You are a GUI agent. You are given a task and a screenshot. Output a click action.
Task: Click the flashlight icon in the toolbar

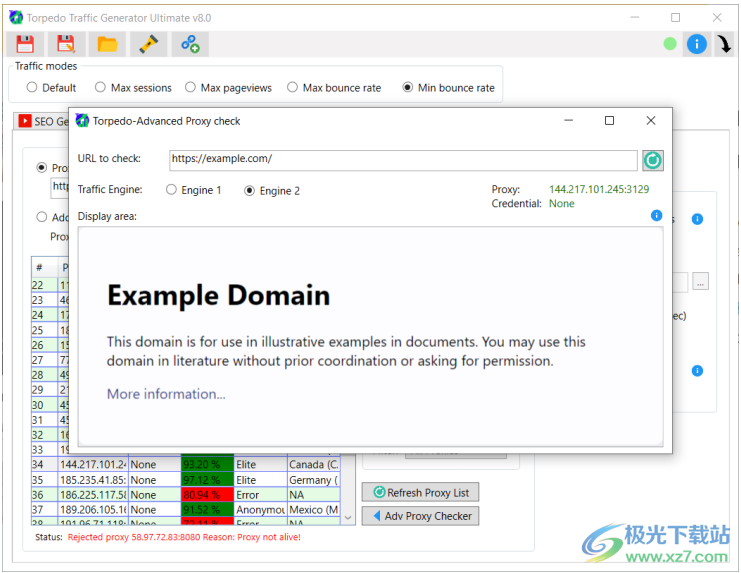tap(148, 44)
